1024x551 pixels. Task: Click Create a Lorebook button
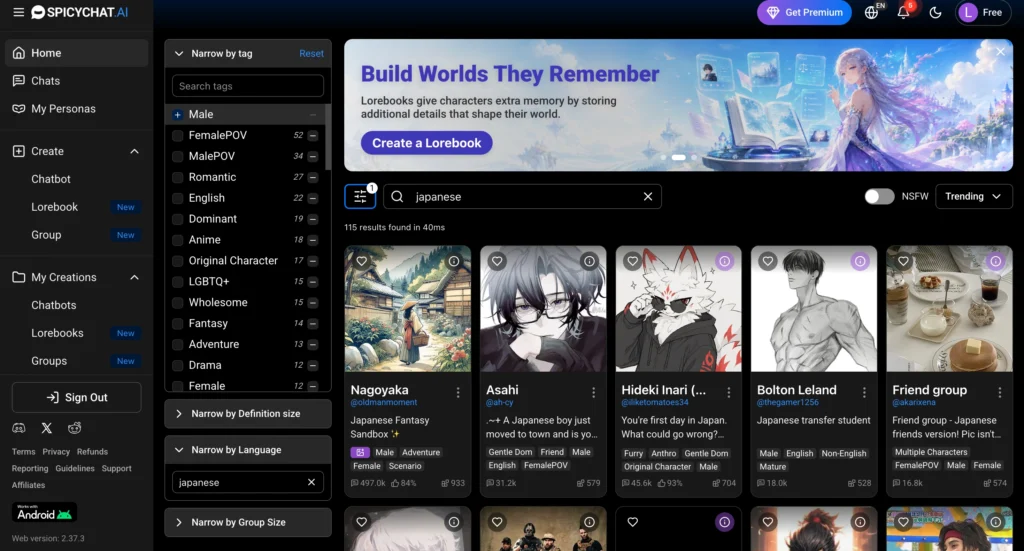tap(426, 143)
